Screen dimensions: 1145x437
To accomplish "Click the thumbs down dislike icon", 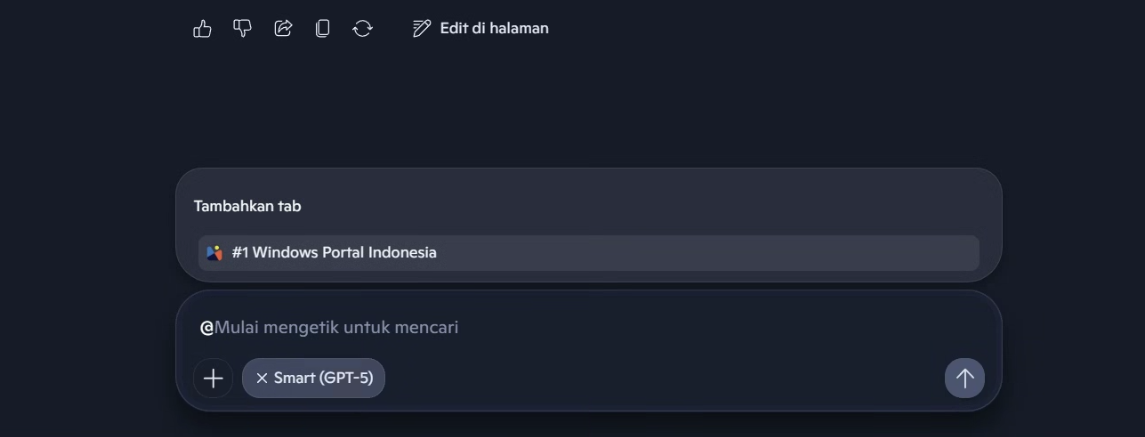I will (242, 28).
